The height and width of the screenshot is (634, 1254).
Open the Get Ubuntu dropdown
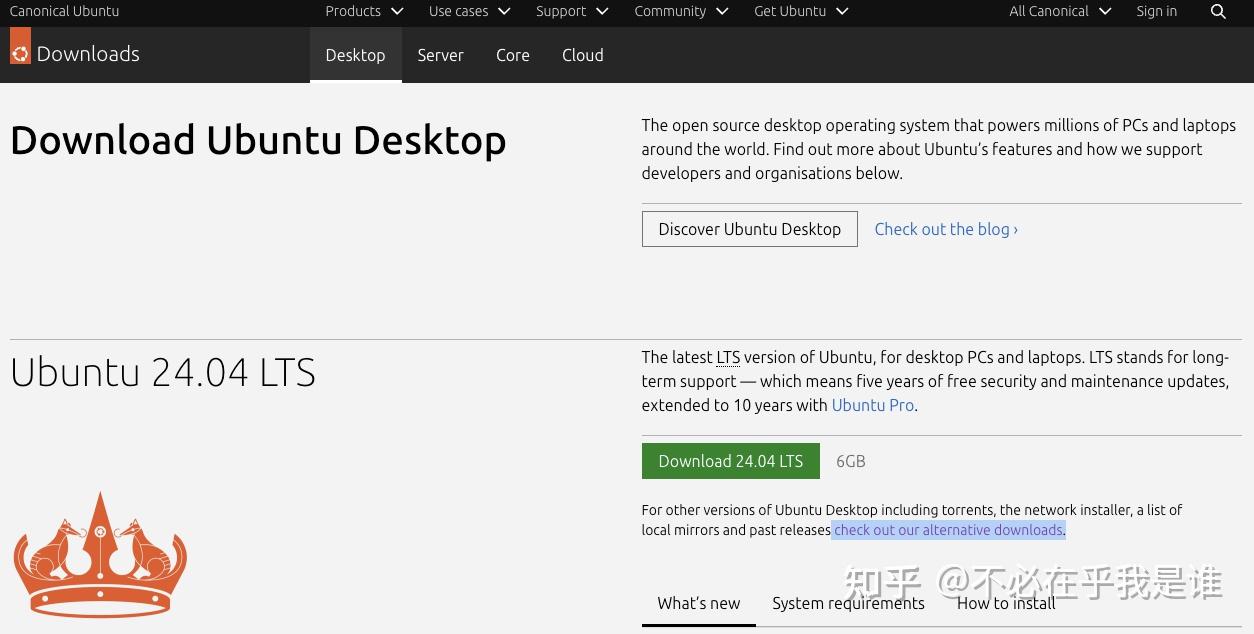[x=800, y=11]
